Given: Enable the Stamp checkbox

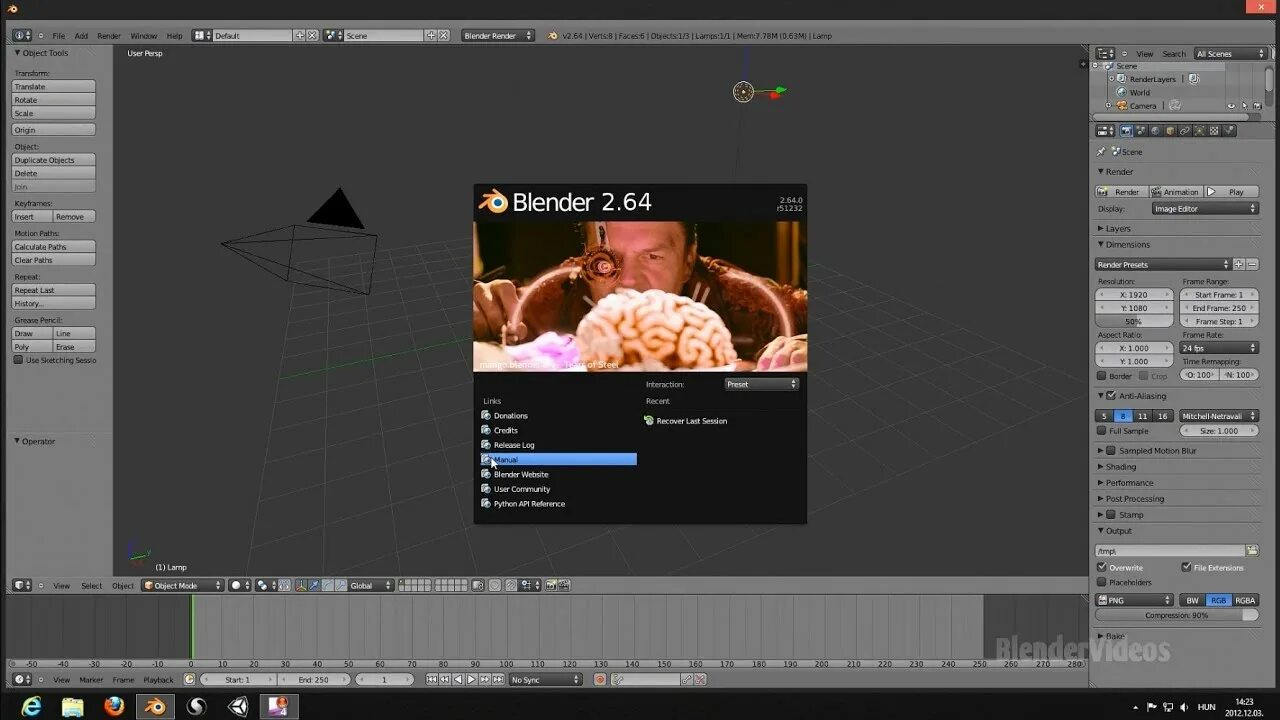Looking at the screenshot, I should point(1111,515).
